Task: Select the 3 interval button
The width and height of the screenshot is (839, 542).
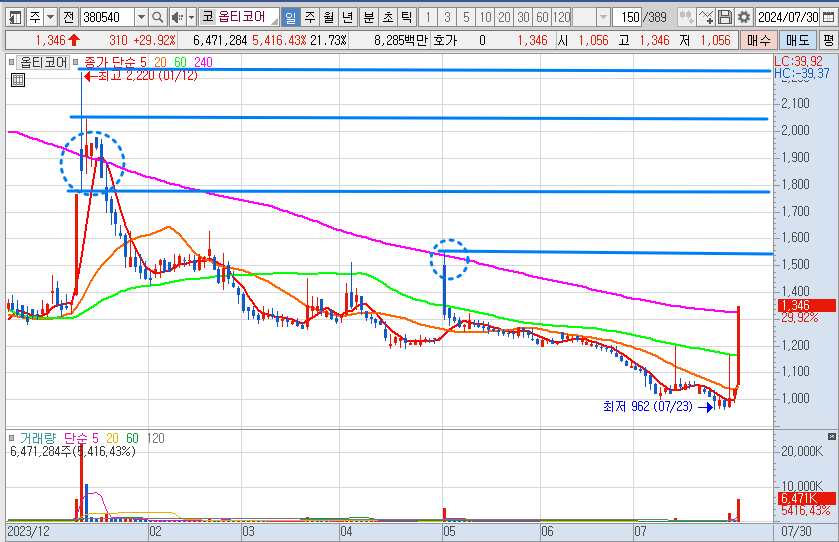Action: point(447,18)
